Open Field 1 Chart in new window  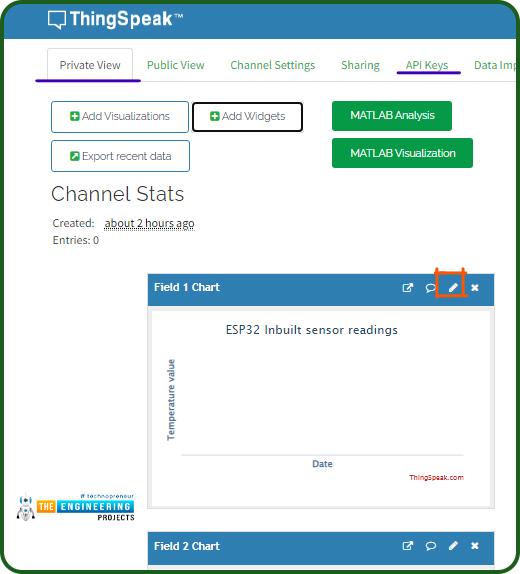tap(408, 288)
